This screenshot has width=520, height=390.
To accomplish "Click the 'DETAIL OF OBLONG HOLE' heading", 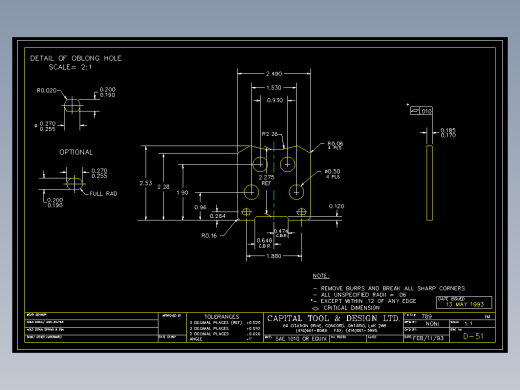I will coord(76,58).
